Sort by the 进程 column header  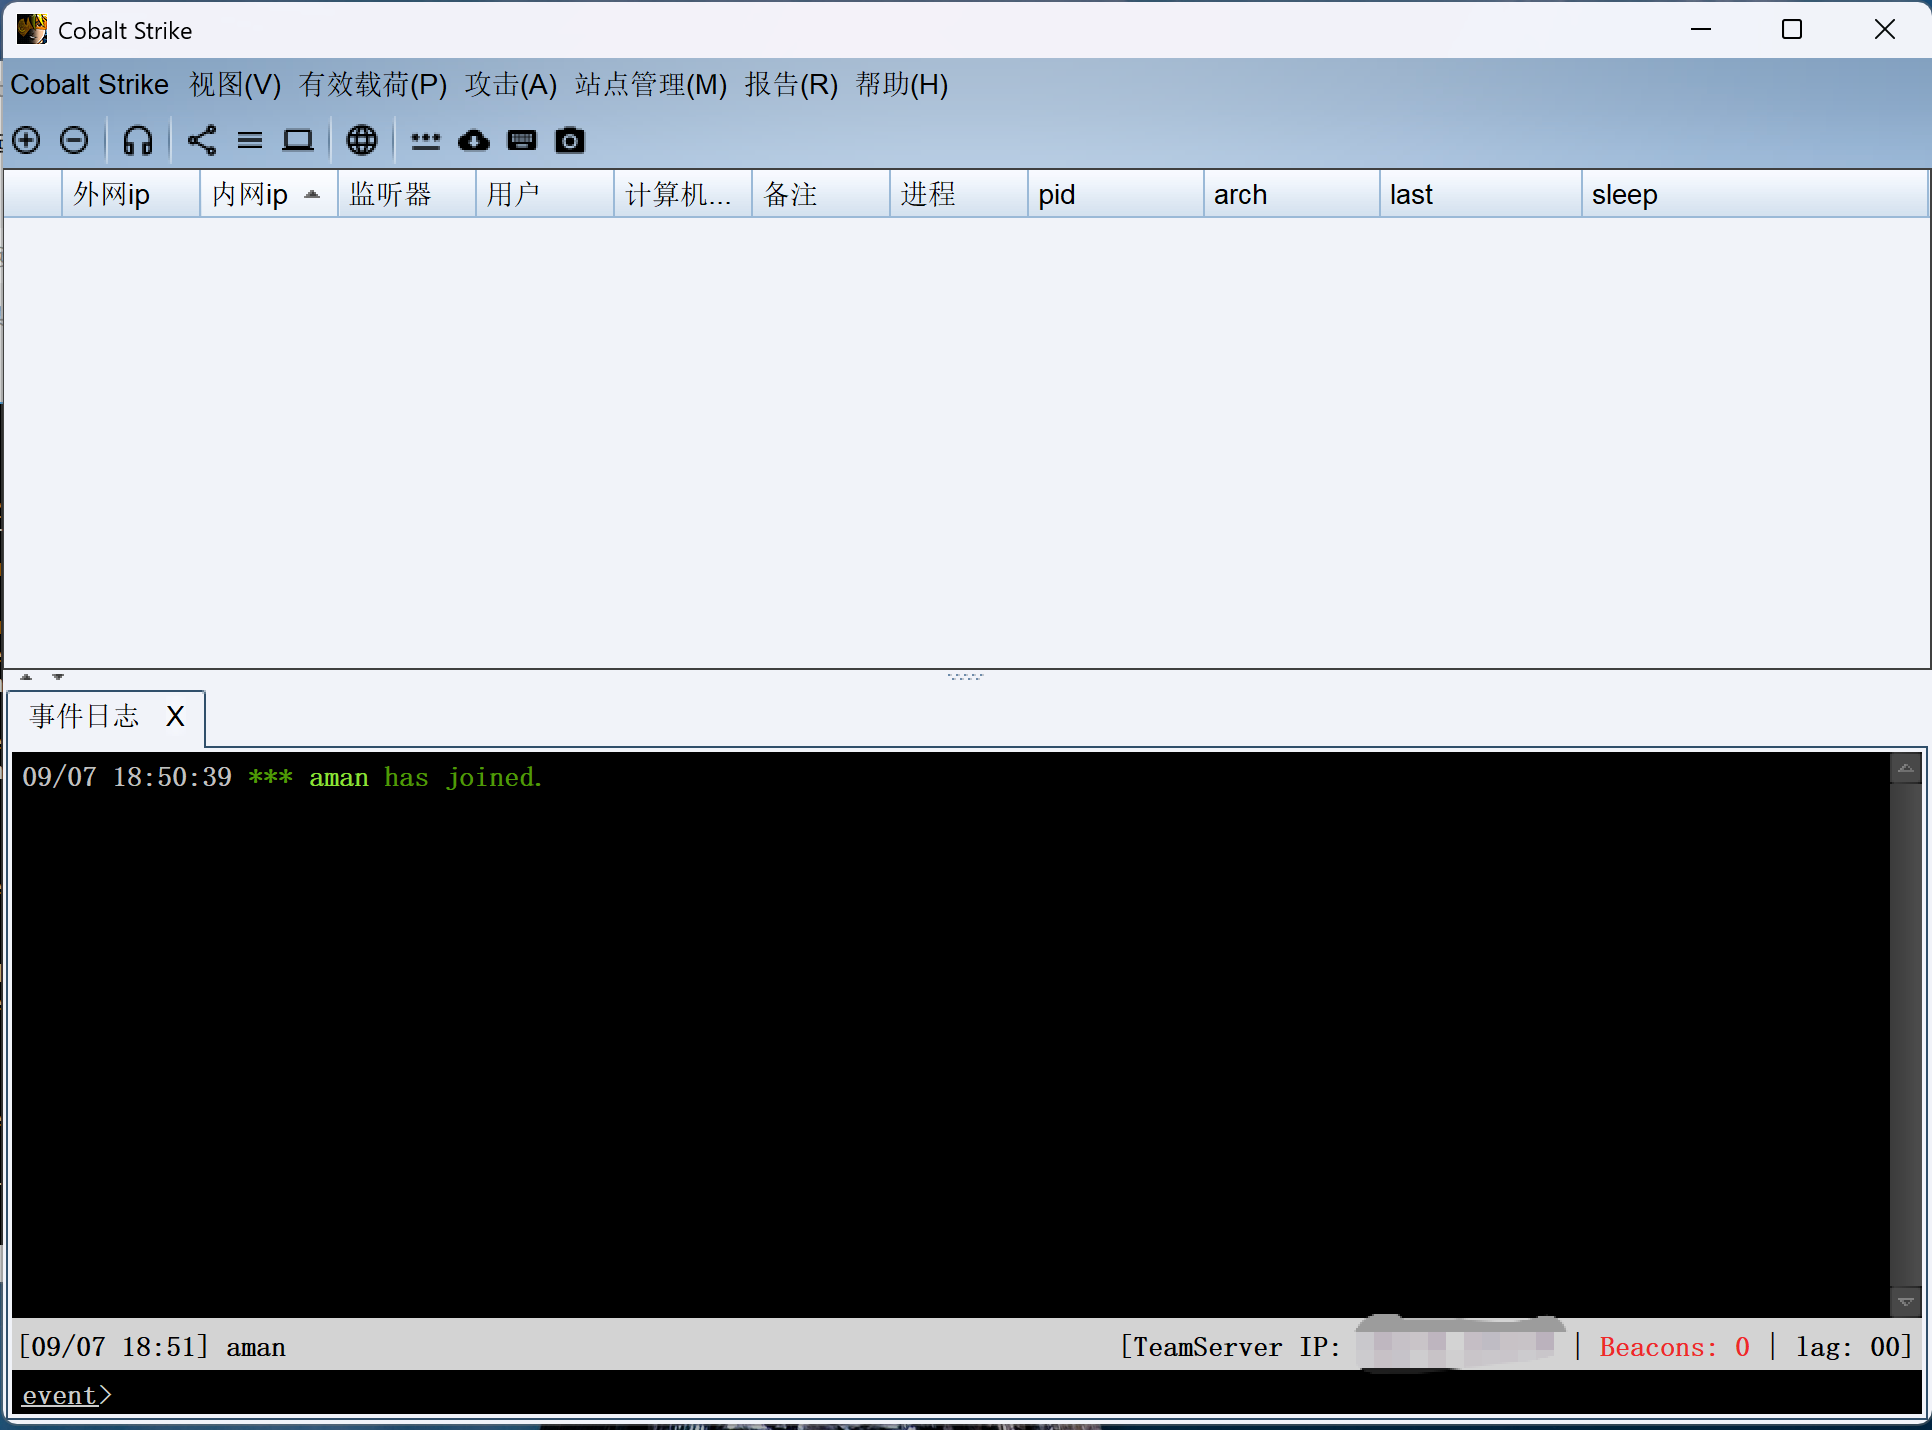click(x=959, y=194)
